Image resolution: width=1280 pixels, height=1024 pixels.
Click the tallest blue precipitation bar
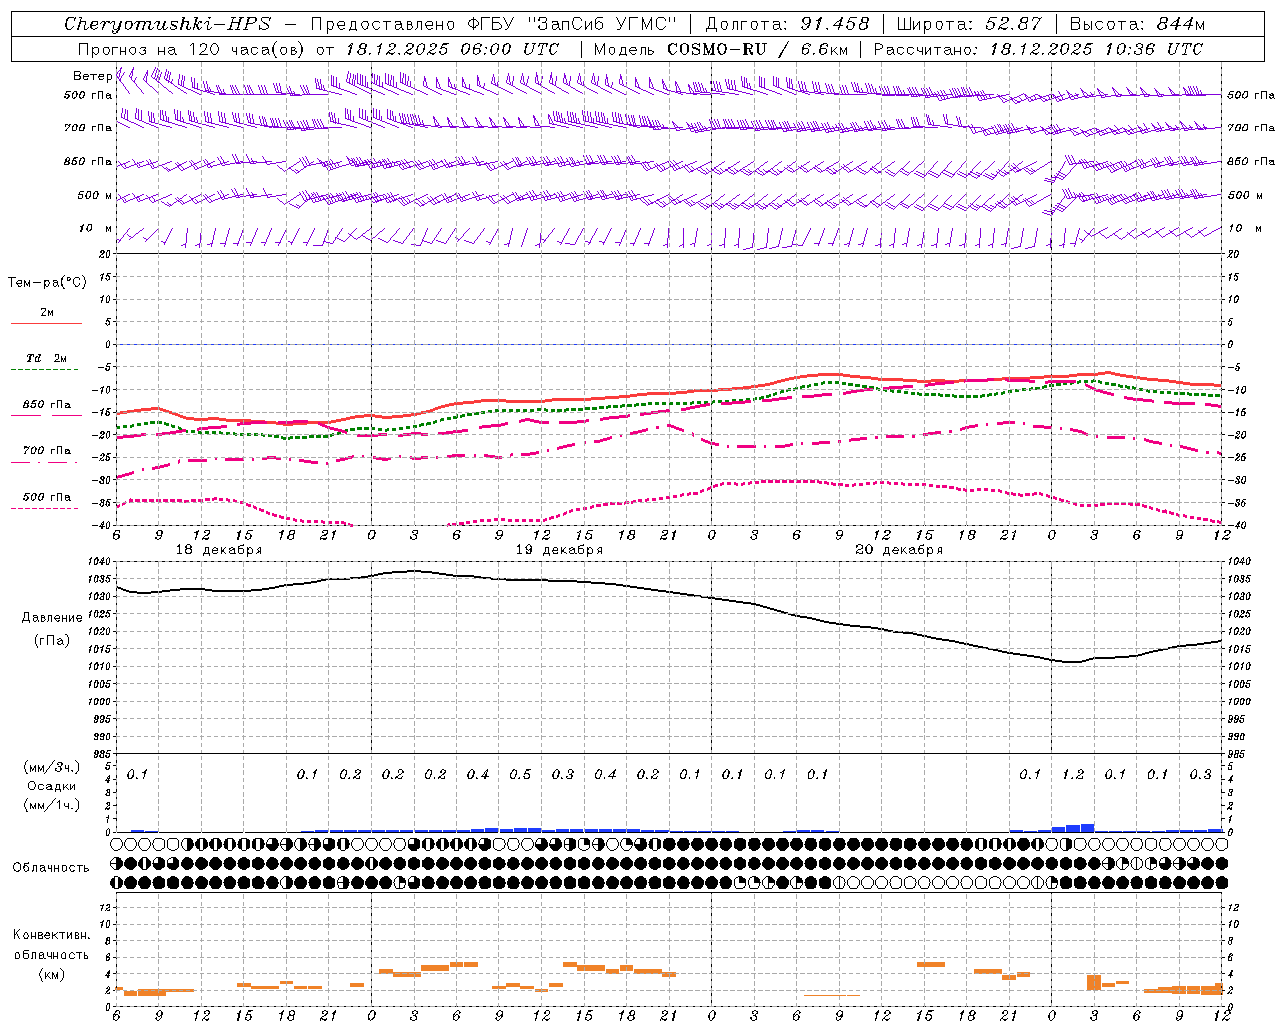pos(1087,827)
